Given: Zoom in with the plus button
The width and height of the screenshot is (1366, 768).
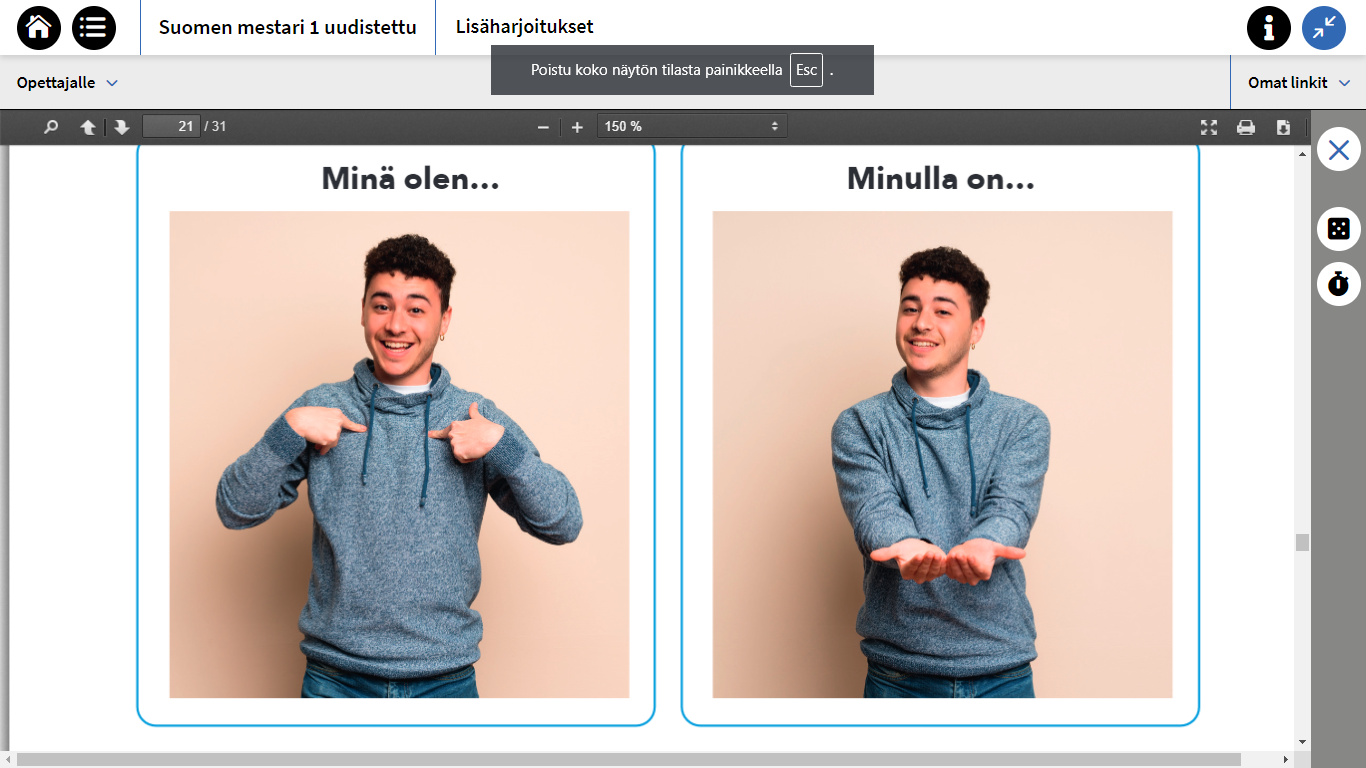Looking at the screenshot, I should pos(577,127).
